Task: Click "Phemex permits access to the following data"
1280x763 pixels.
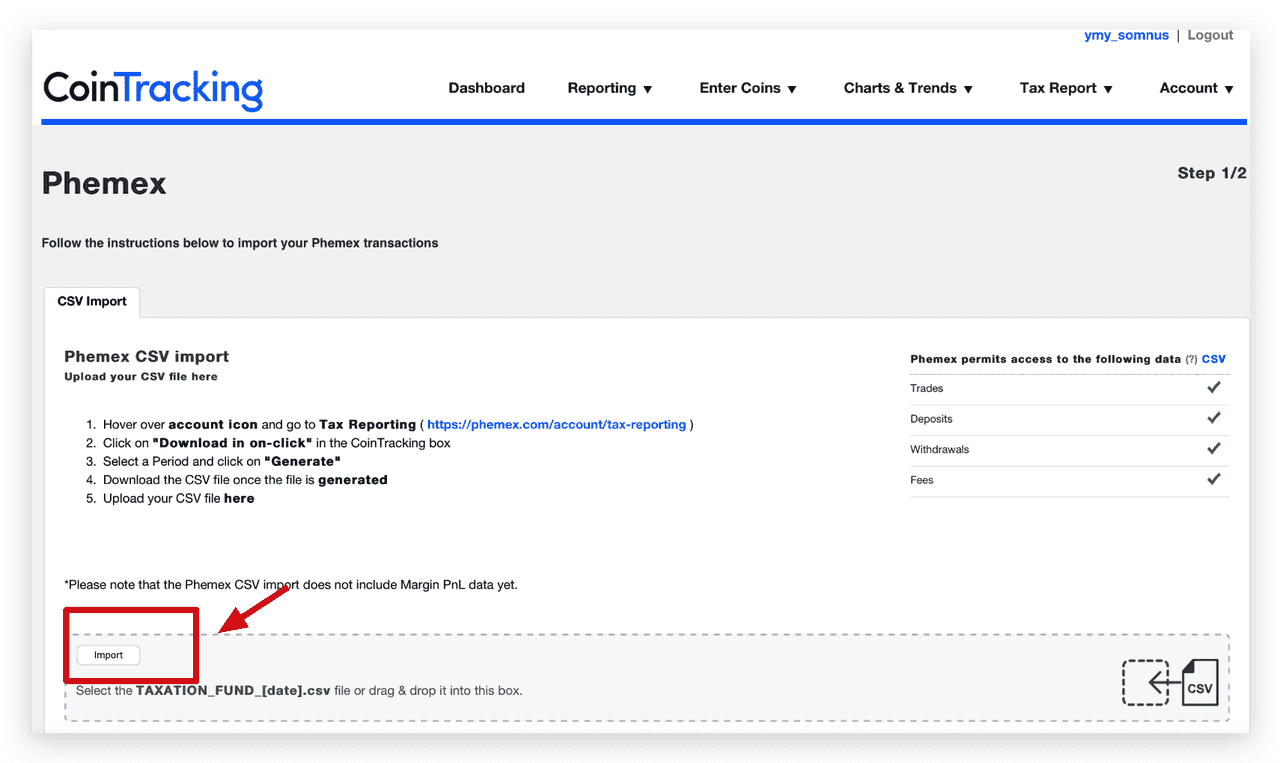Action: (1045, 359)
